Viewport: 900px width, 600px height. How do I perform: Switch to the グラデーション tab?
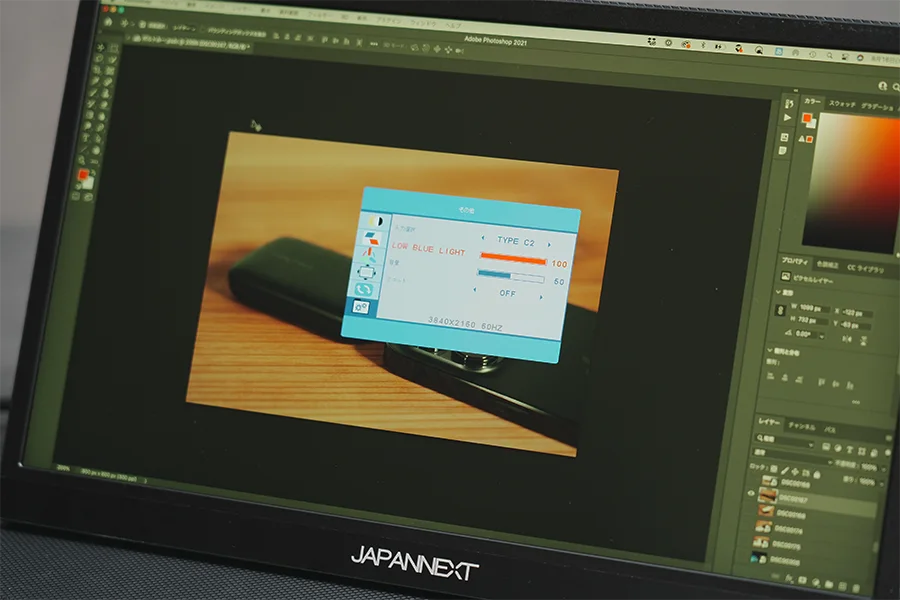click(877, 107)
